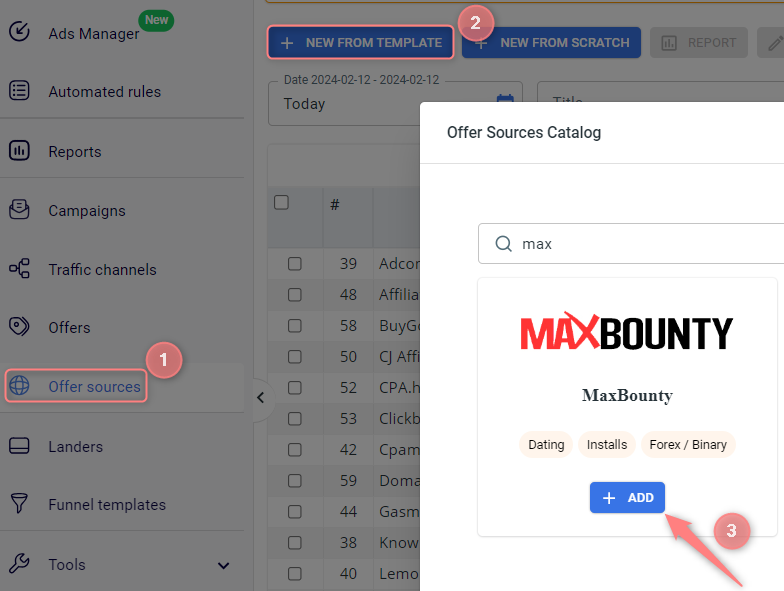Open Automated rules section

[x=104, y=92]
